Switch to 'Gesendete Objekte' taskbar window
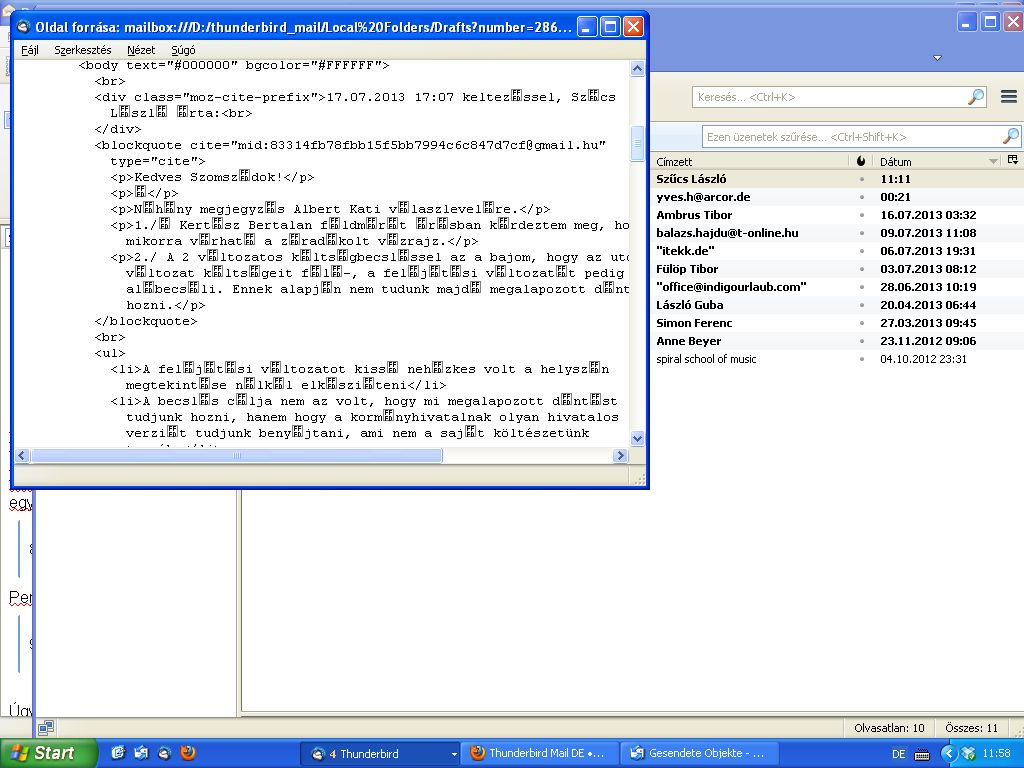Viewport: 1024px width, 768px height. coord(695,753)
